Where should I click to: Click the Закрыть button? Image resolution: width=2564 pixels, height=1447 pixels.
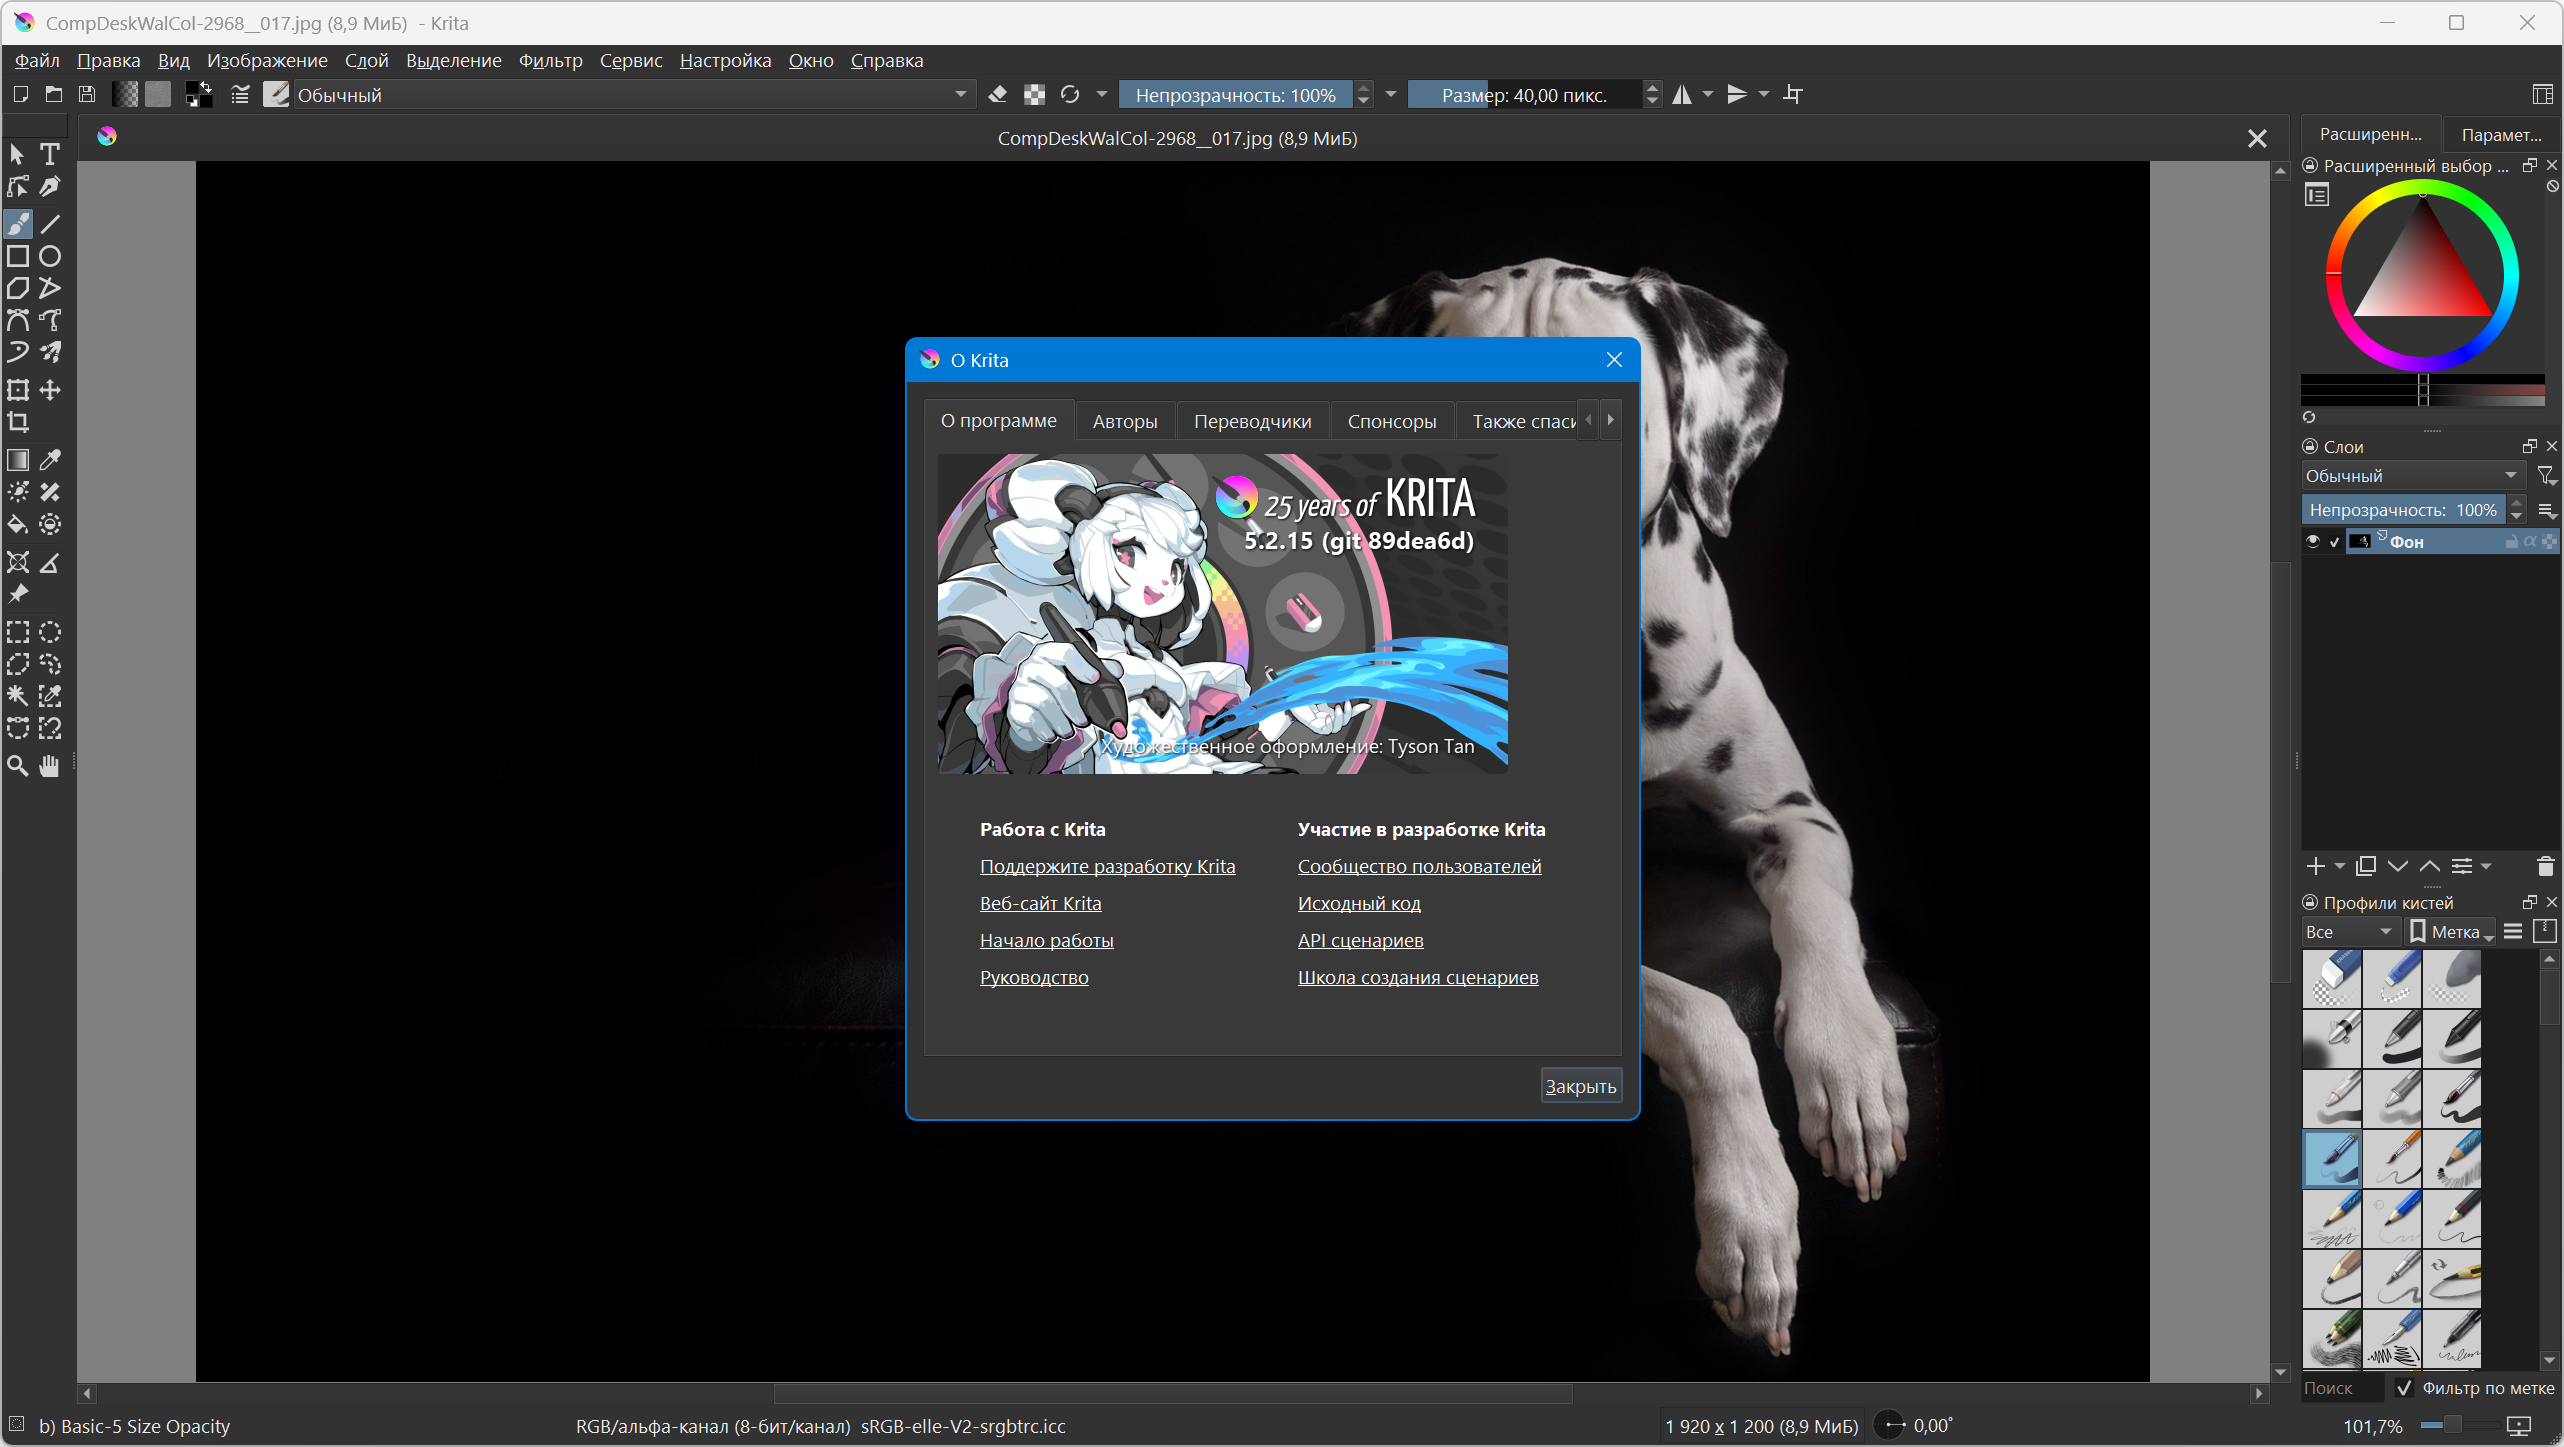click(x=1580, y=1086)
